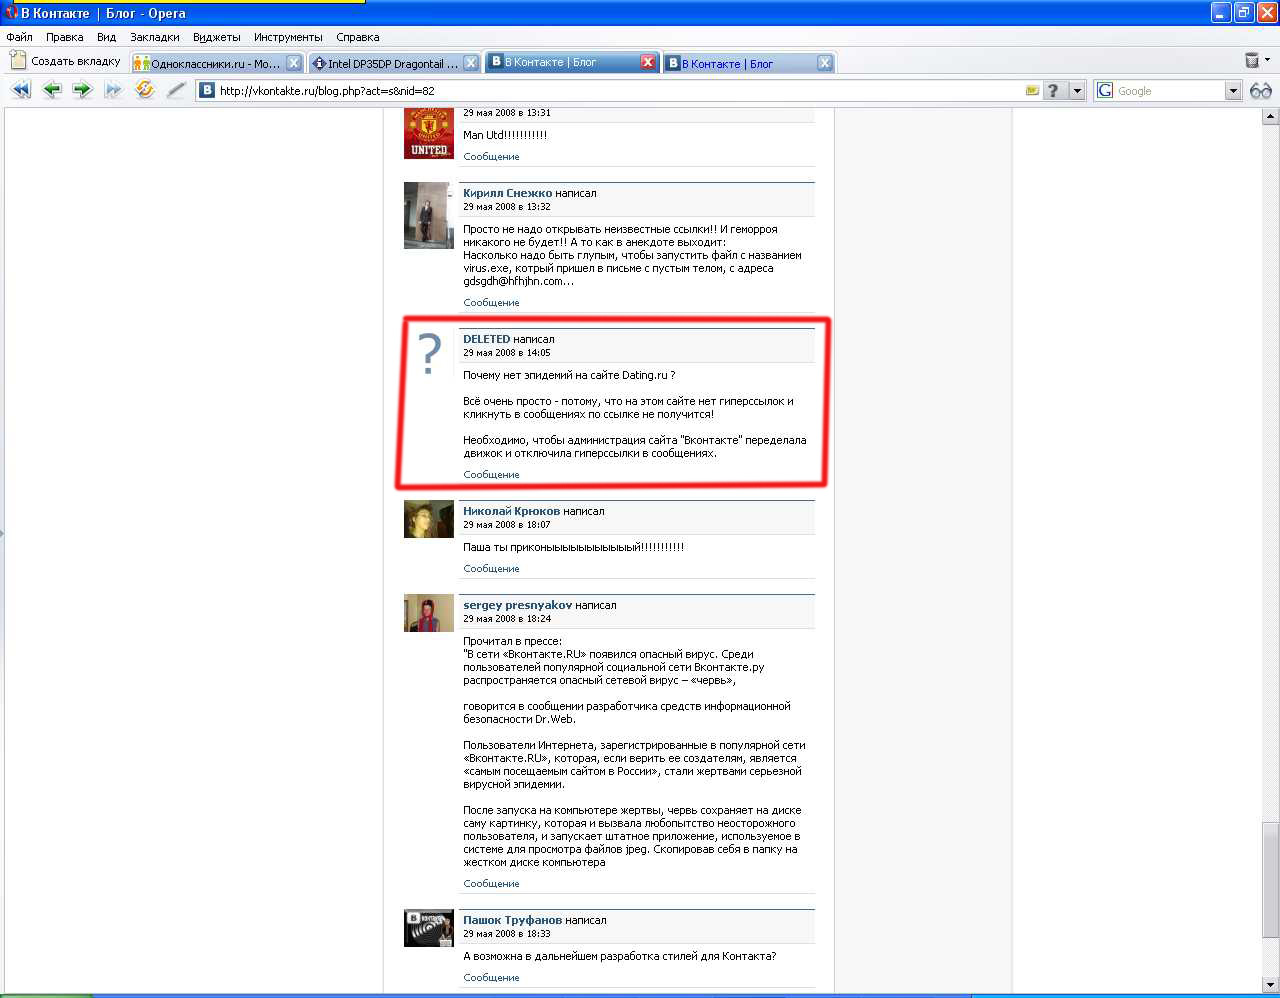Image resolution: width=1280 pixels, height=998 pixels.
Task: Open the Виджеты menu
Action: (217, 37)
